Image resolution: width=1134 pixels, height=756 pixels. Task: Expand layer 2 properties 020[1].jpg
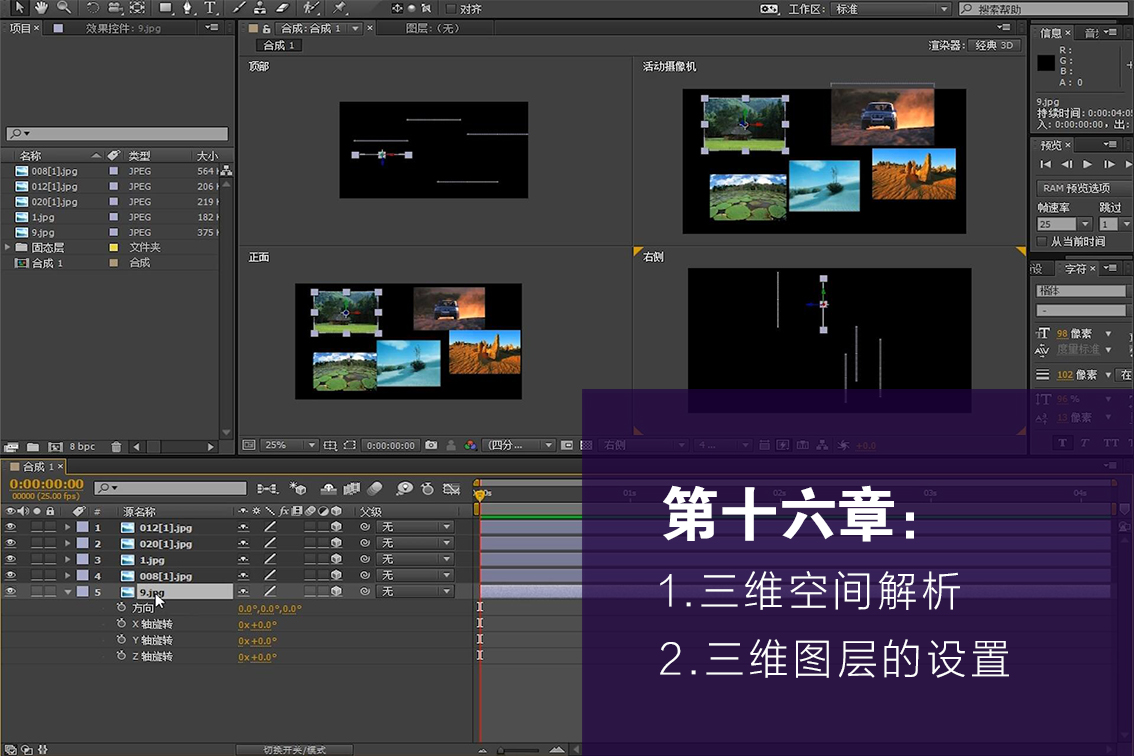[67, 543]
